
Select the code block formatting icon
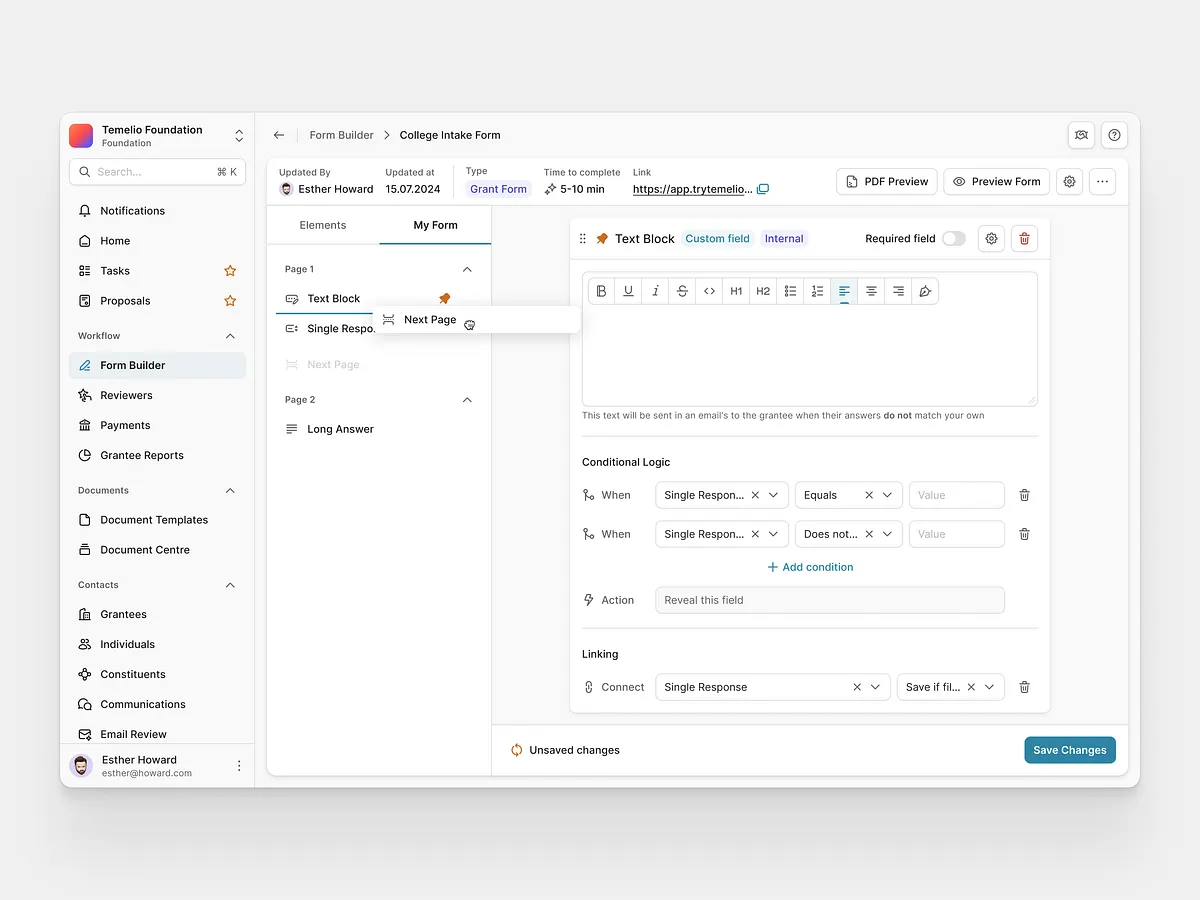pos(708,291)
